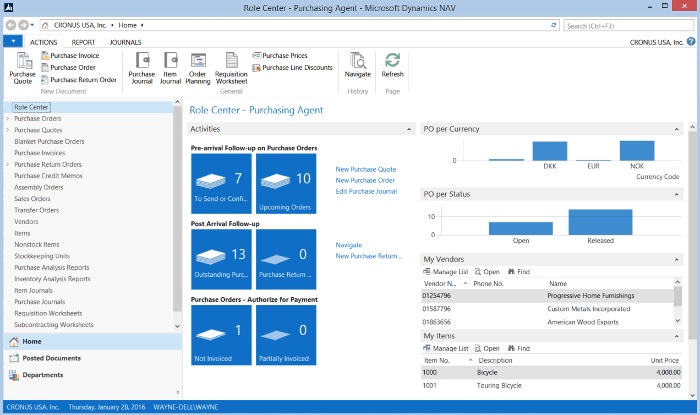700x415 pixels.
Task: Click the Edit Purchase Journal link
Action: pos(366,191)
